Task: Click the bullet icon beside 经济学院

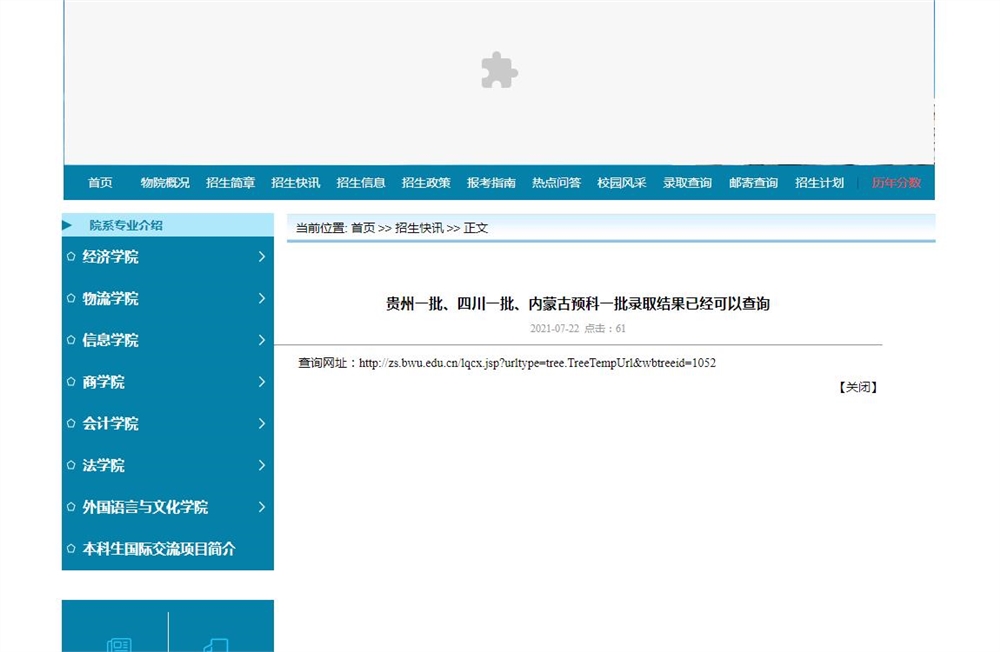Action: (71, 256)
